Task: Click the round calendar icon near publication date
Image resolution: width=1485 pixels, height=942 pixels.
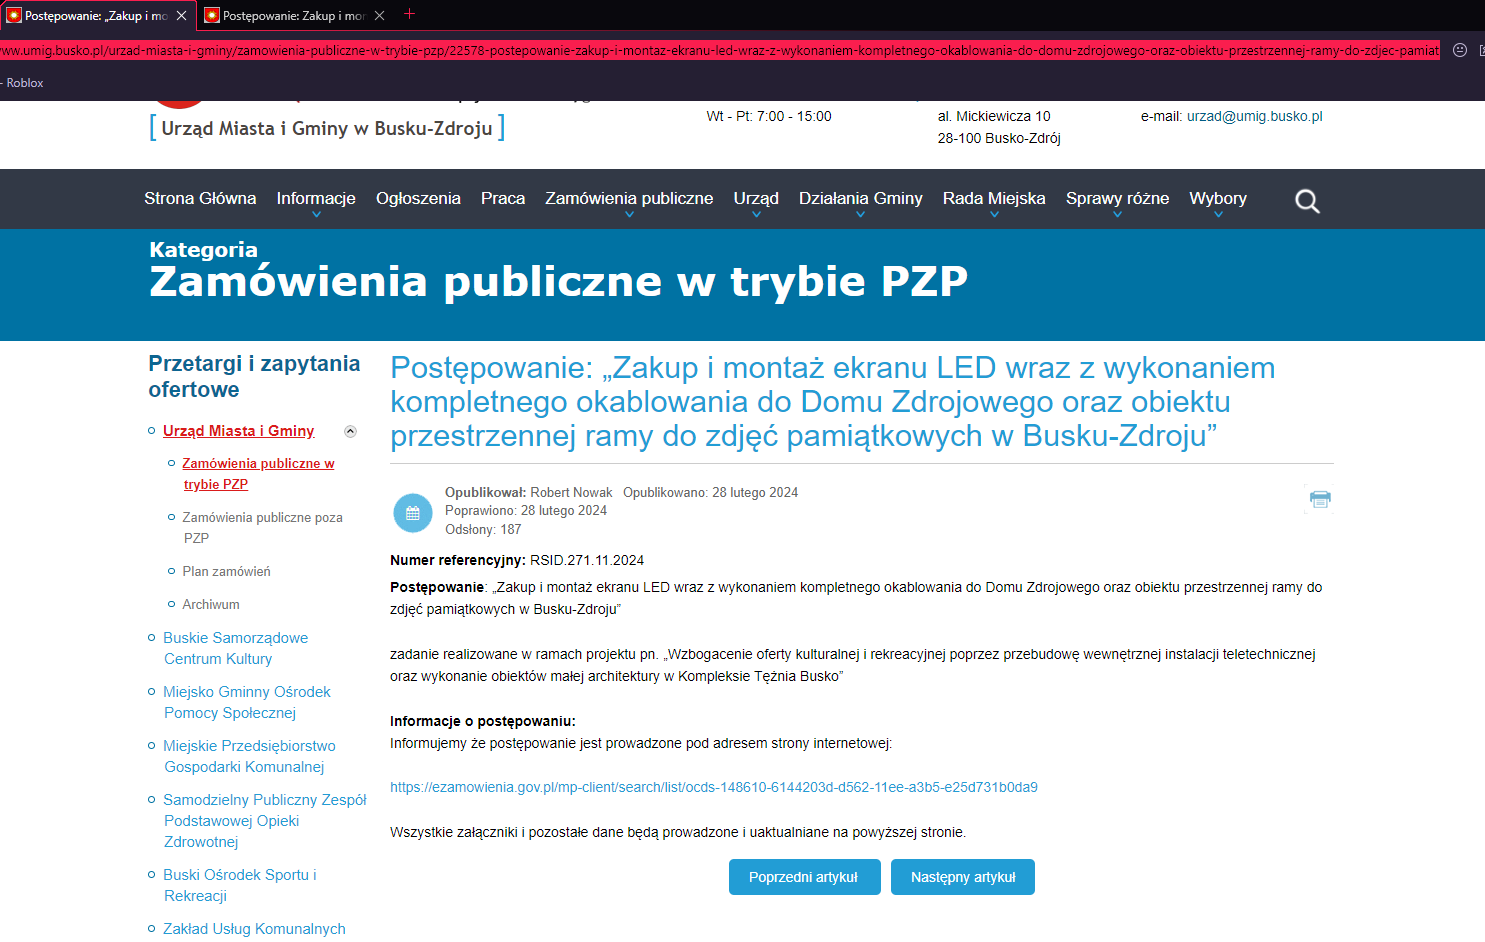Action: click(413, 513)
